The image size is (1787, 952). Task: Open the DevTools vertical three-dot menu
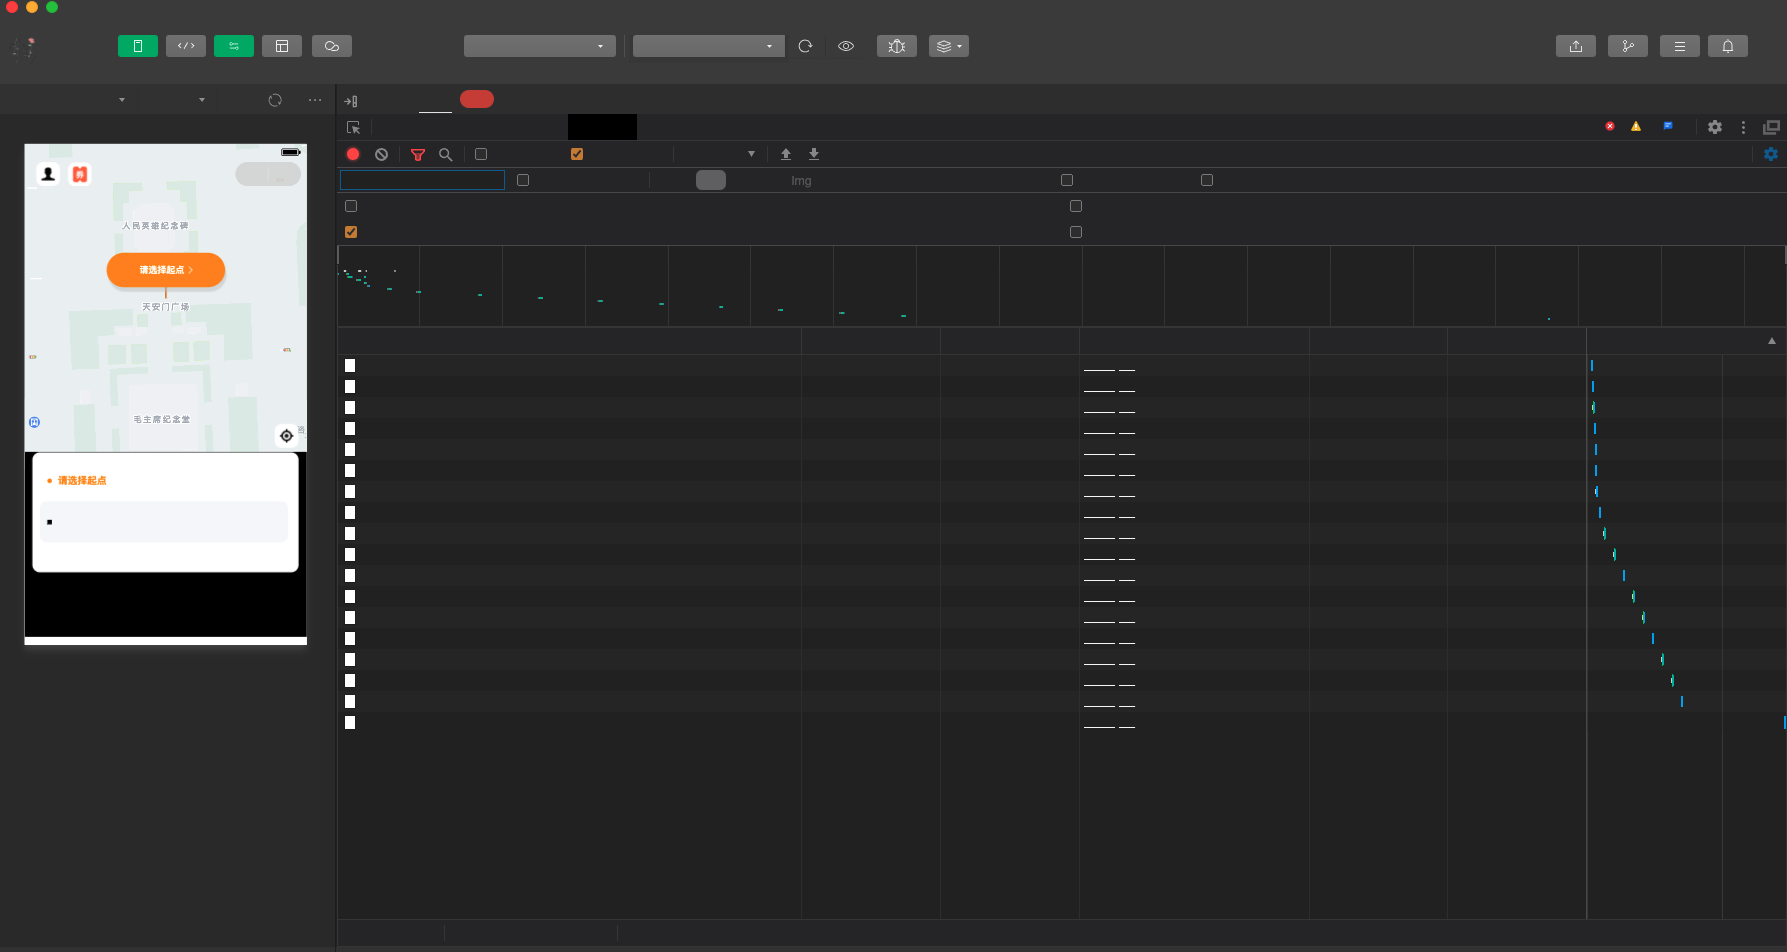tap(1743, 127)
